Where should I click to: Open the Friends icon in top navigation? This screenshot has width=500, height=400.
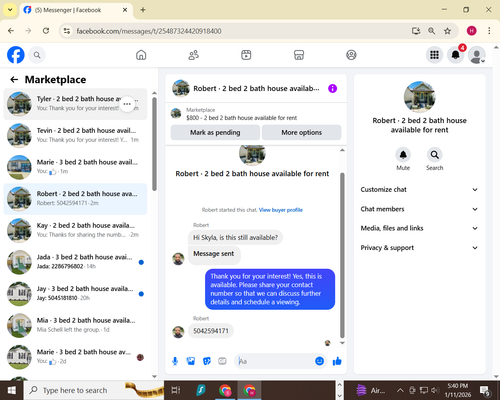click(x=194, y=55)
